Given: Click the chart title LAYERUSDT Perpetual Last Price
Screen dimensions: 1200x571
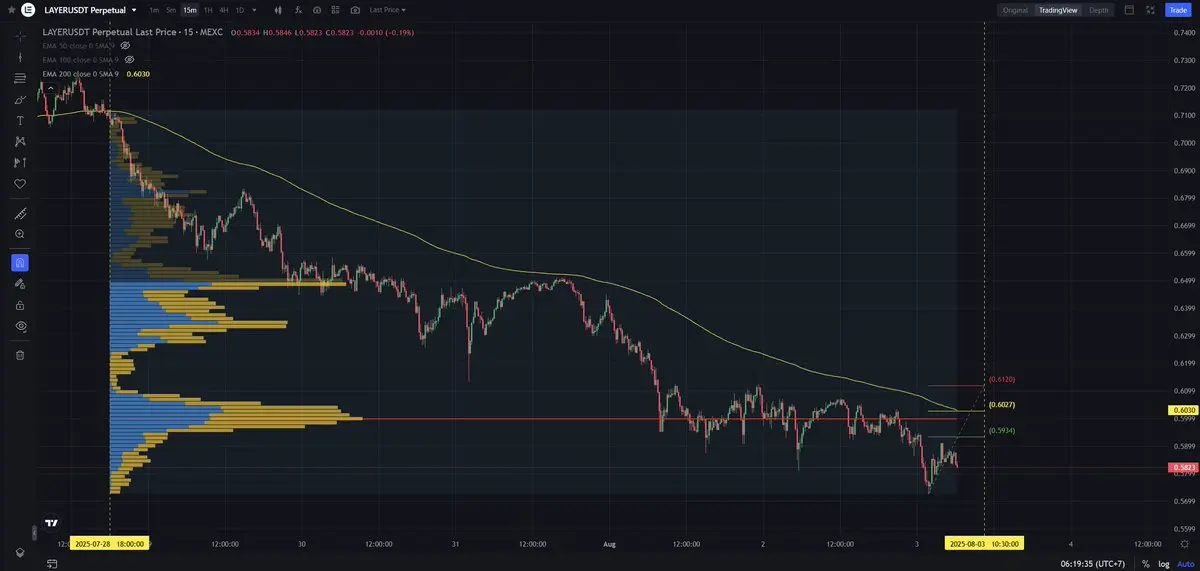Looking at the screenshot, I should pyautogui.click(x=118, y=32).
